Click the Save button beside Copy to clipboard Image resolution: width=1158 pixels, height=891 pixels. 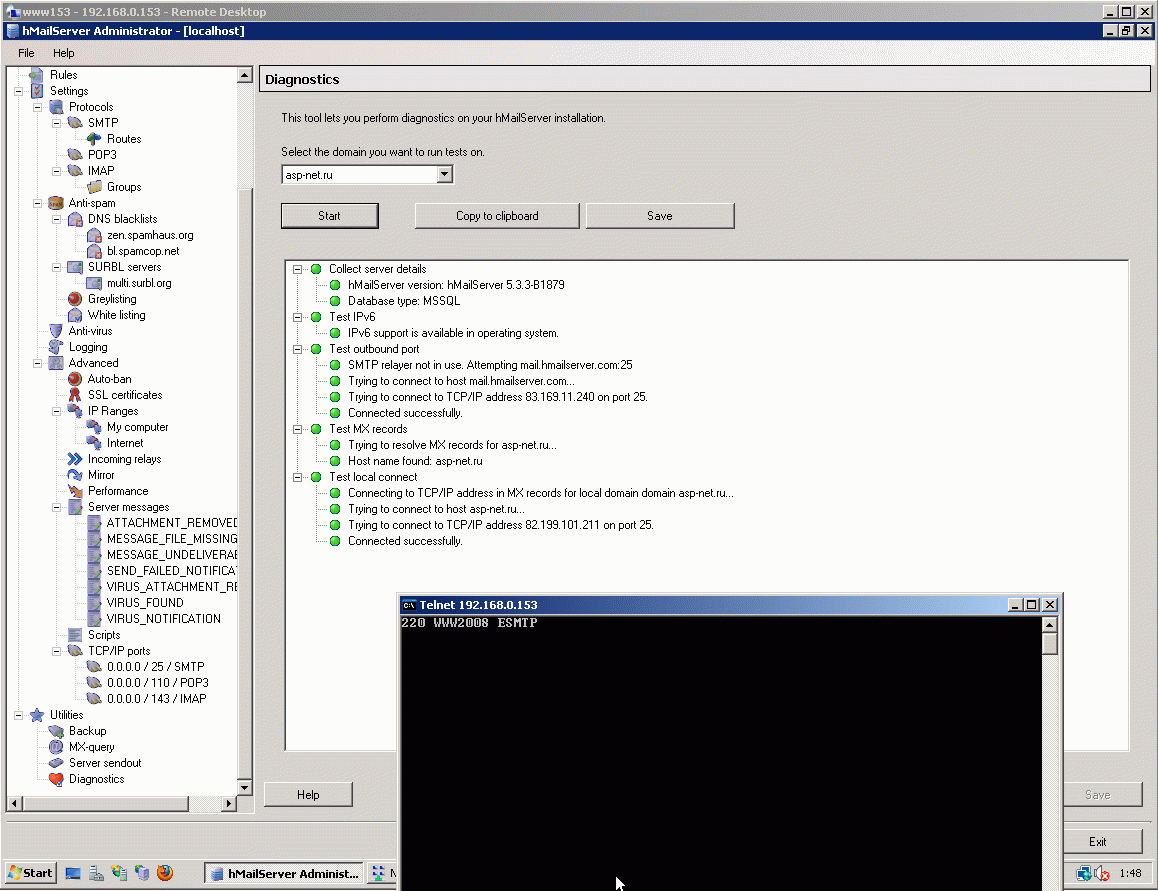coord(659,216)
